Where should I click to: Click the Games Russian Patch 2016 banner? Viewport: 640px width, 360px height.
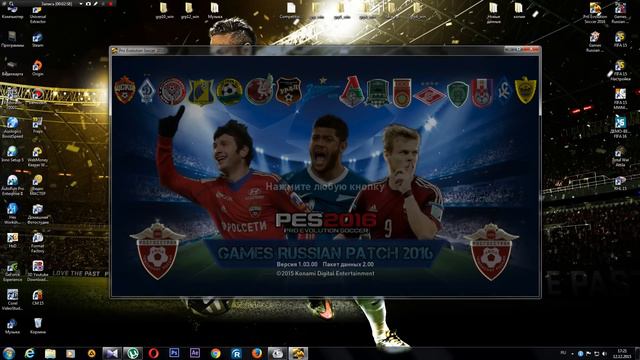(x=325, y=253)
